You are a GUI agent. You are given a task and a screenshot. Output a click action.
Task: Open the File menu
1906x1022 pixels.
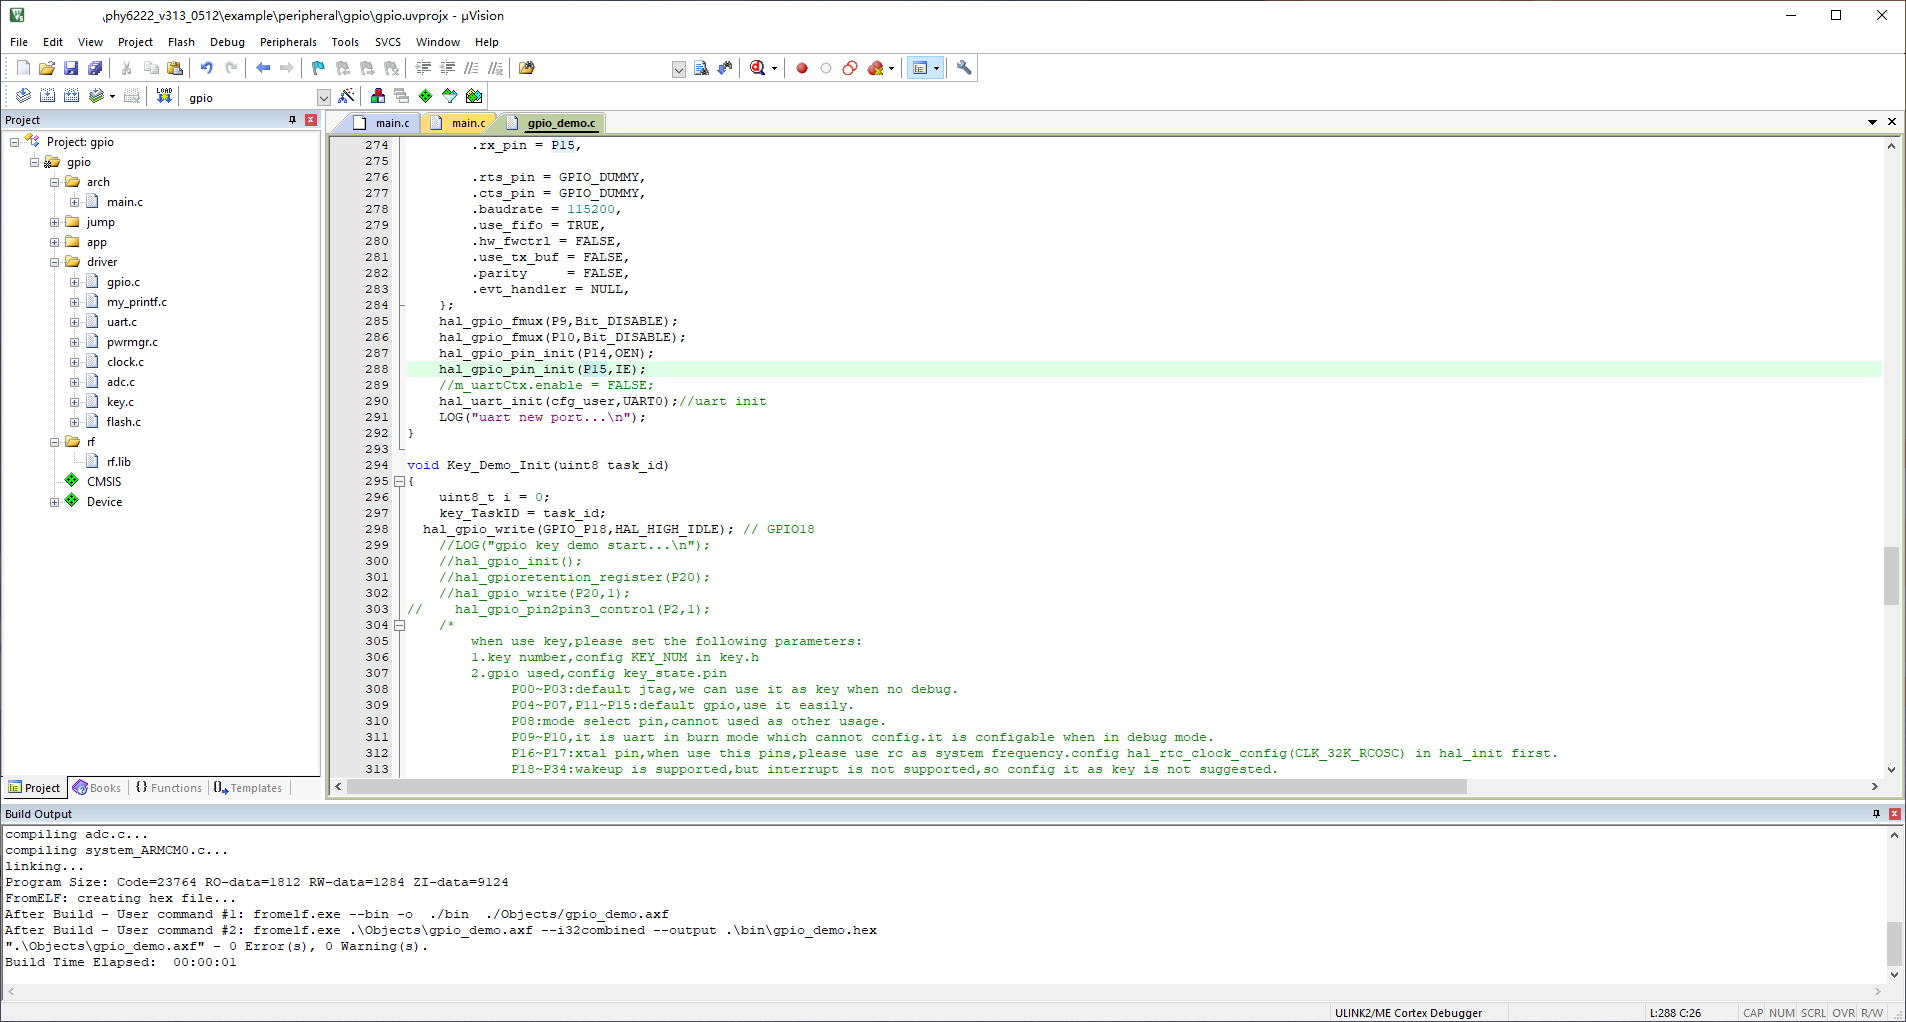tap(19, 42)
